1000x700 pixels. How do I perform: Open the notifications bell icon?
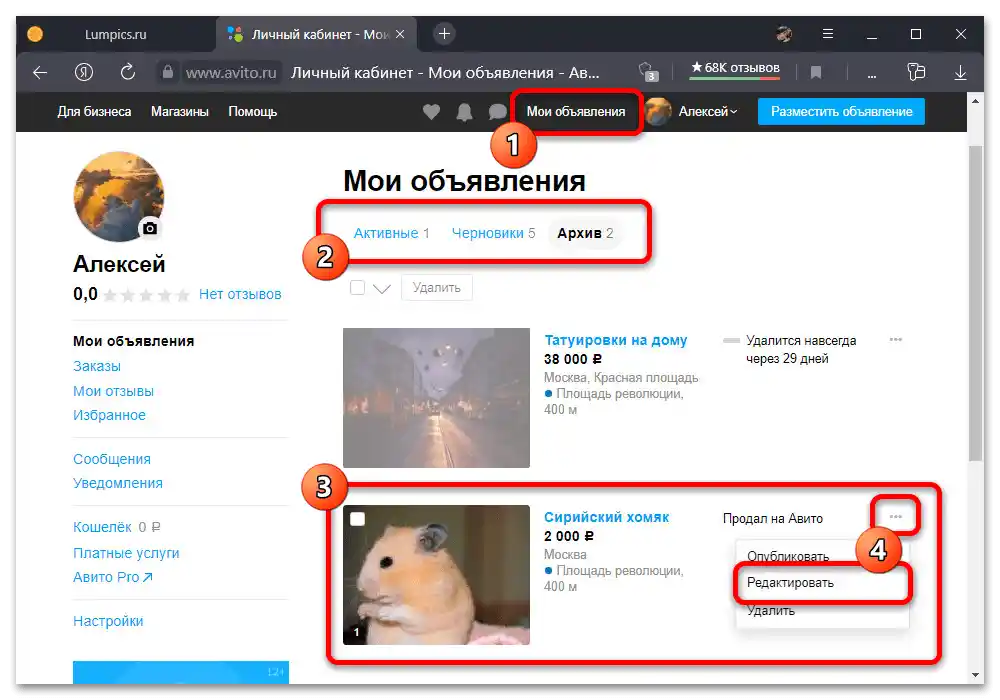point(464,112)
